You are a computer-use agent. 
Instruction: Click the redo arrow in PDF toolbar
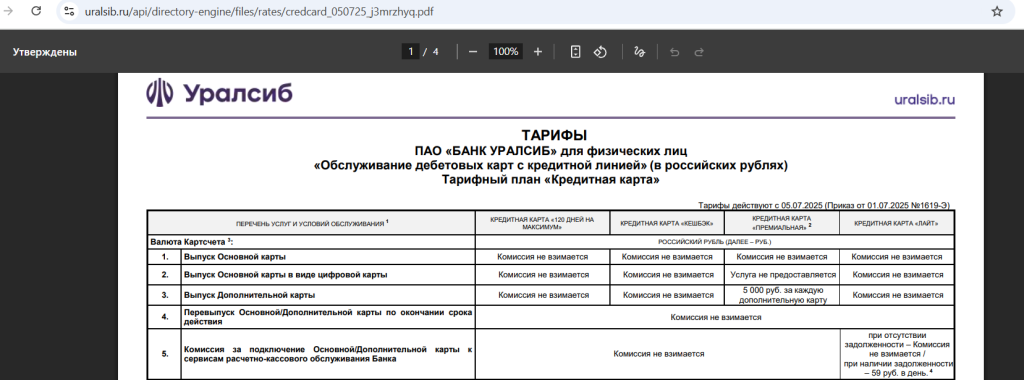click(x=699, y=52)
